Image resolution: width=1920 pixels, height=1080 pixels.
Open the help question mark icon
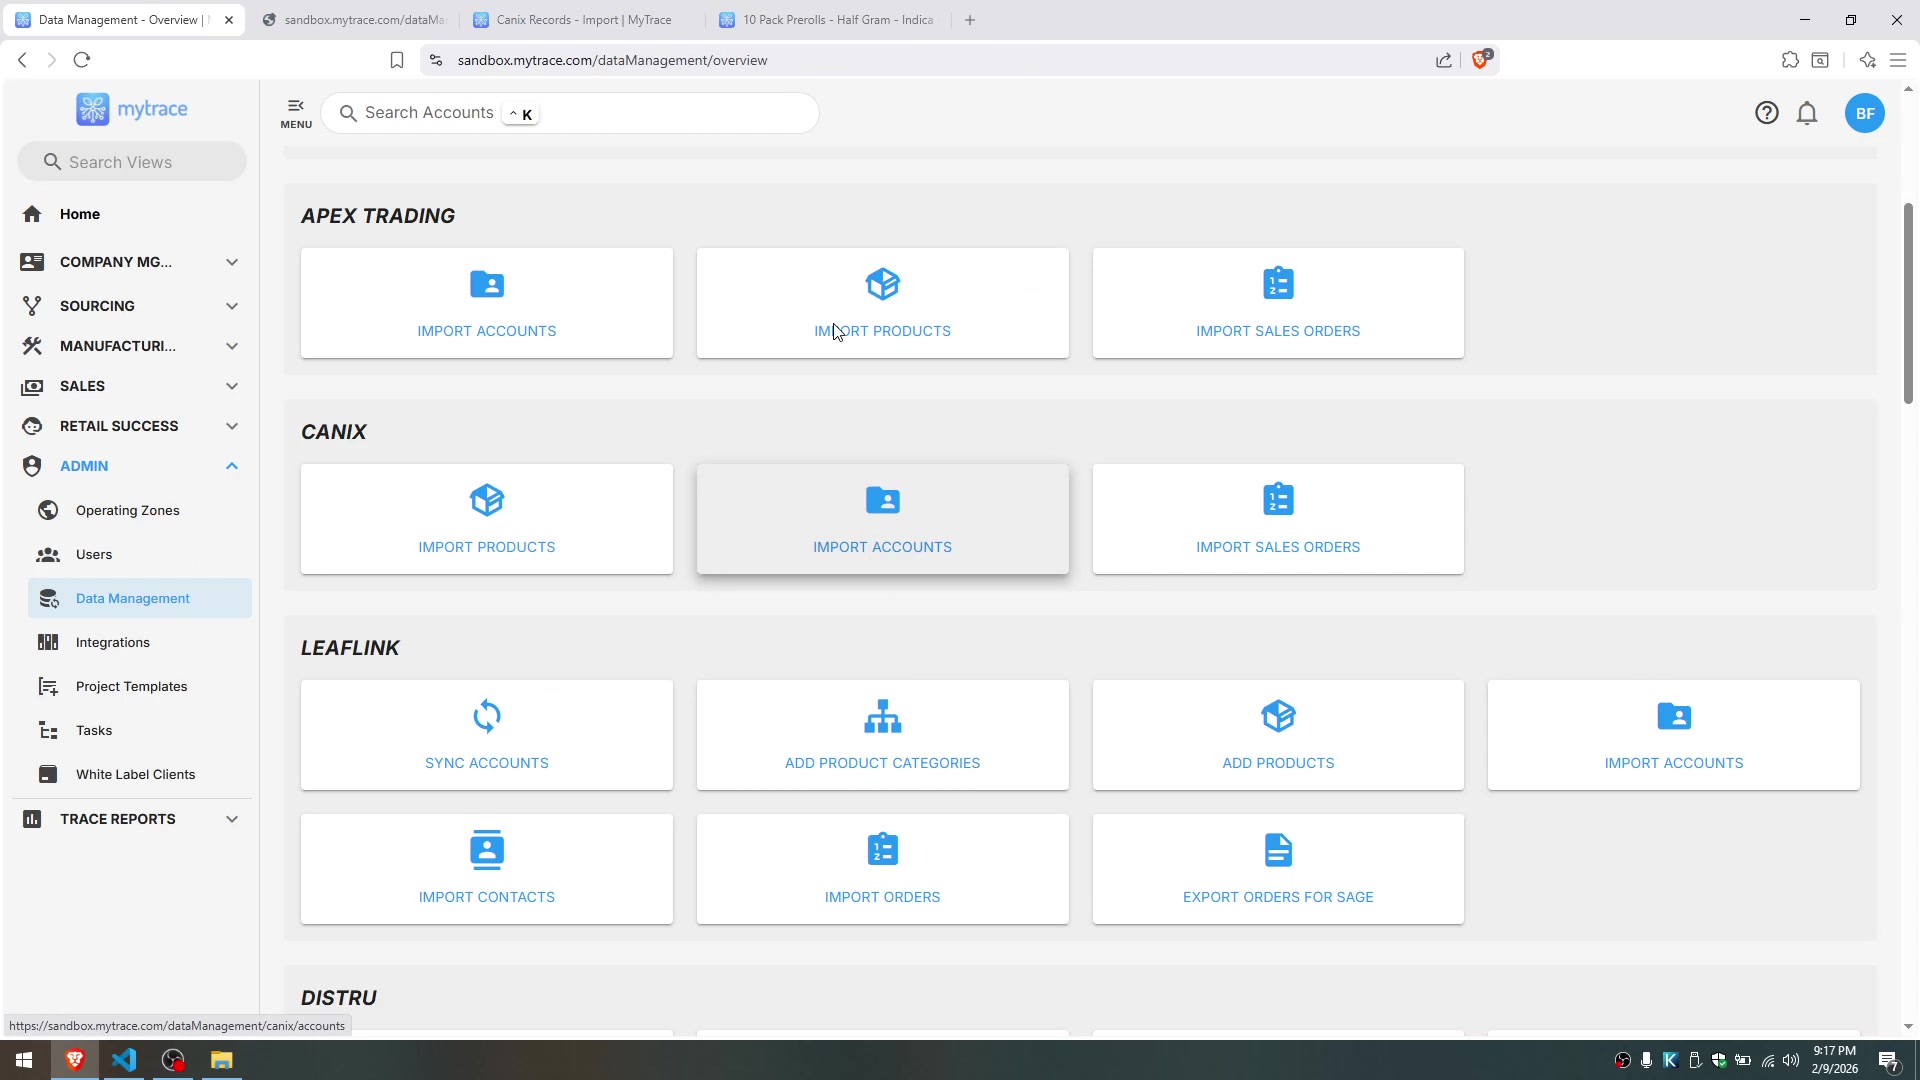pyautogui.click(x=1767, y=113)
